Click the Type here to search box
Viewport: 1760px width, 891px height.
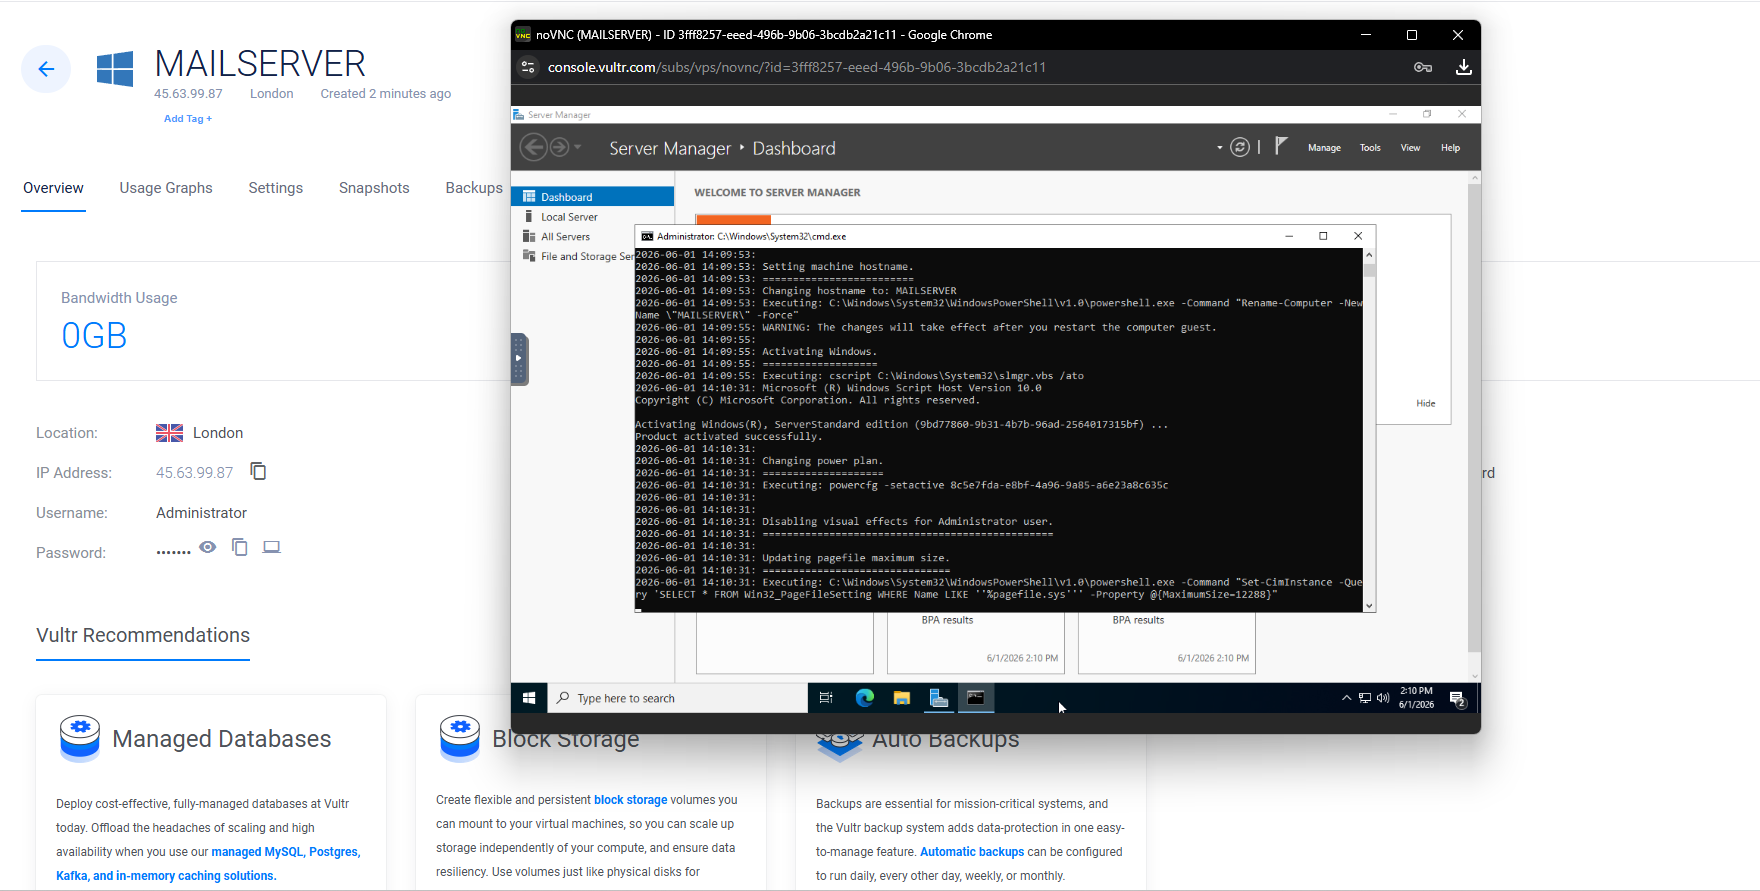678,698
